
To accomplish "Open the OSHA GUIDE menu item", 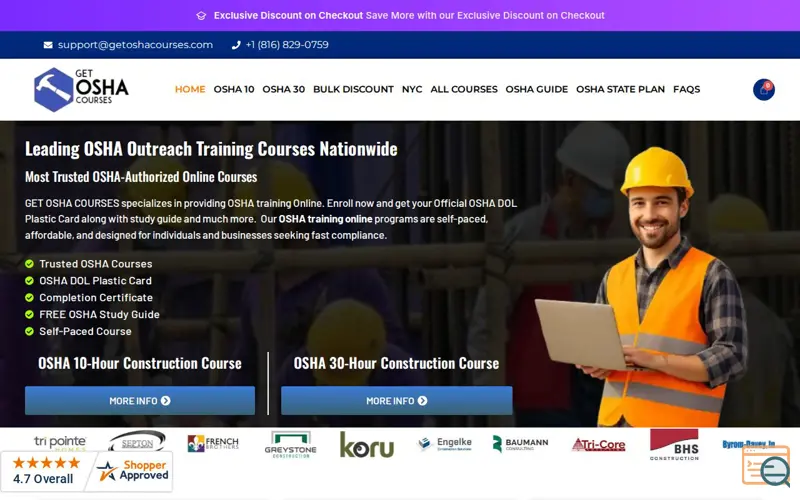I will coord(537,89).
